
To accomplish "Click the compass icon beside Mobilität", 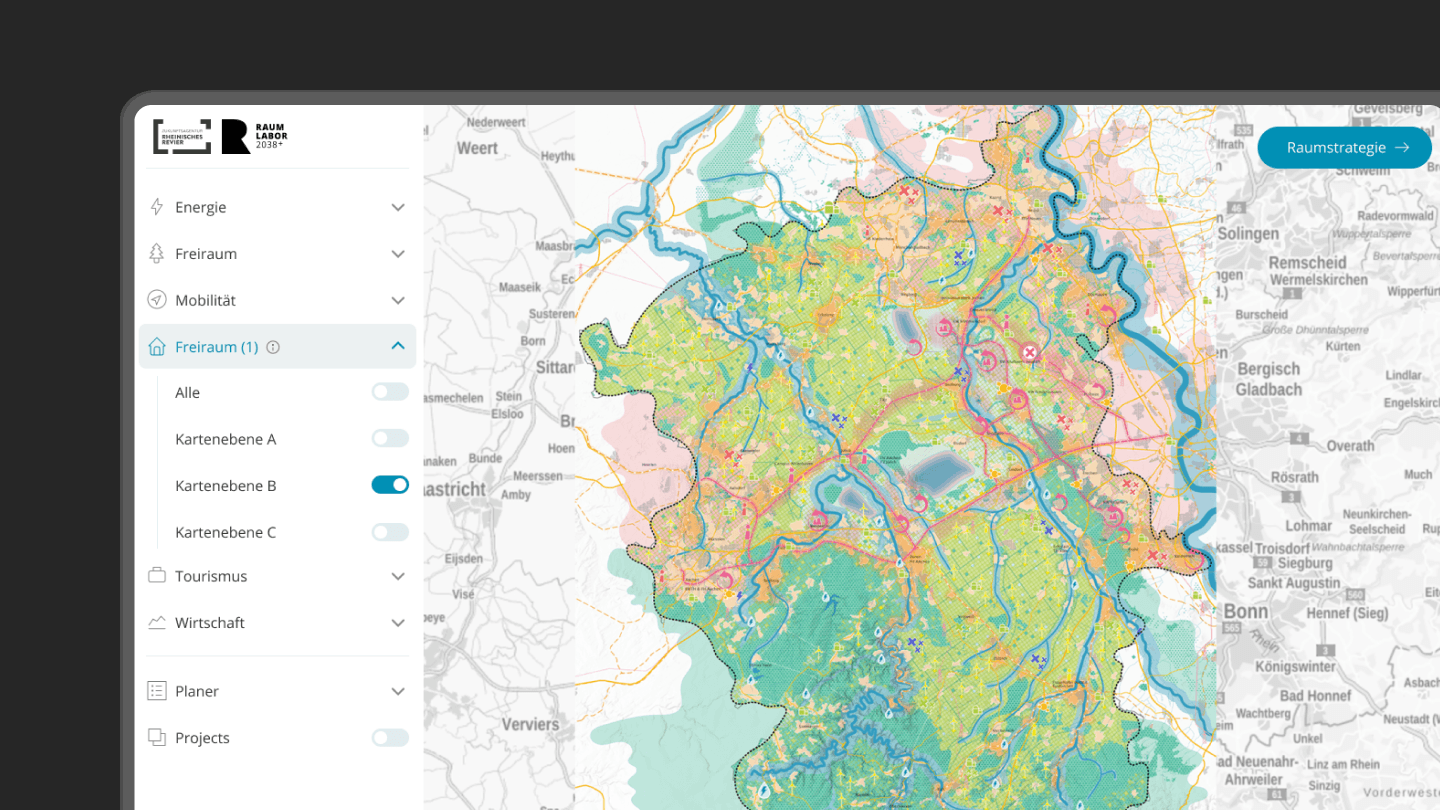I will pyautogui.click(x=157, y=300).
